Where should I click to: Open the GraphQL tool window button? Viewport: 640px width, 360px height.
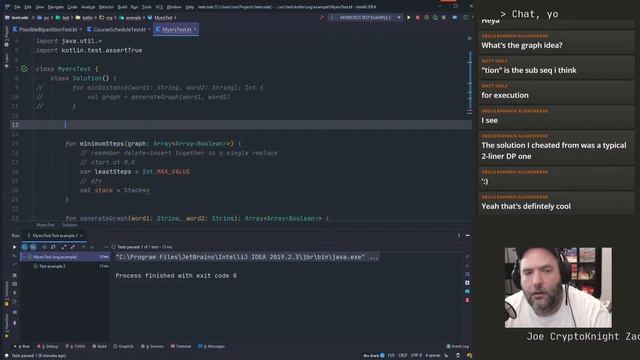124,346
